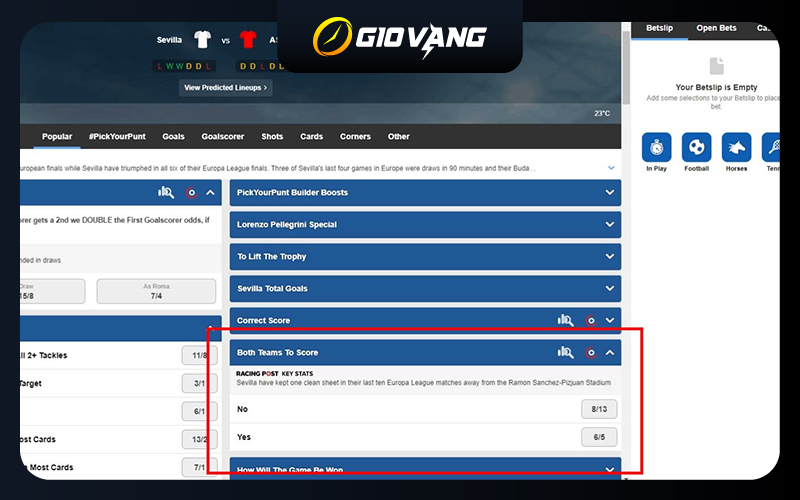Image resolution: width=800 pixels, height=500 pixels.
Task: Switch to the Open Bets tab
Action: (x=716, y=28)
